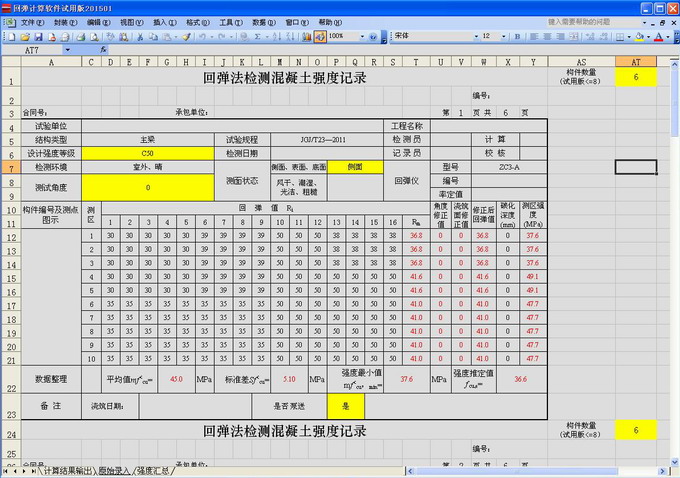
Task: Expand the zoom percentage dropdown
Action: tap(362, 36)
